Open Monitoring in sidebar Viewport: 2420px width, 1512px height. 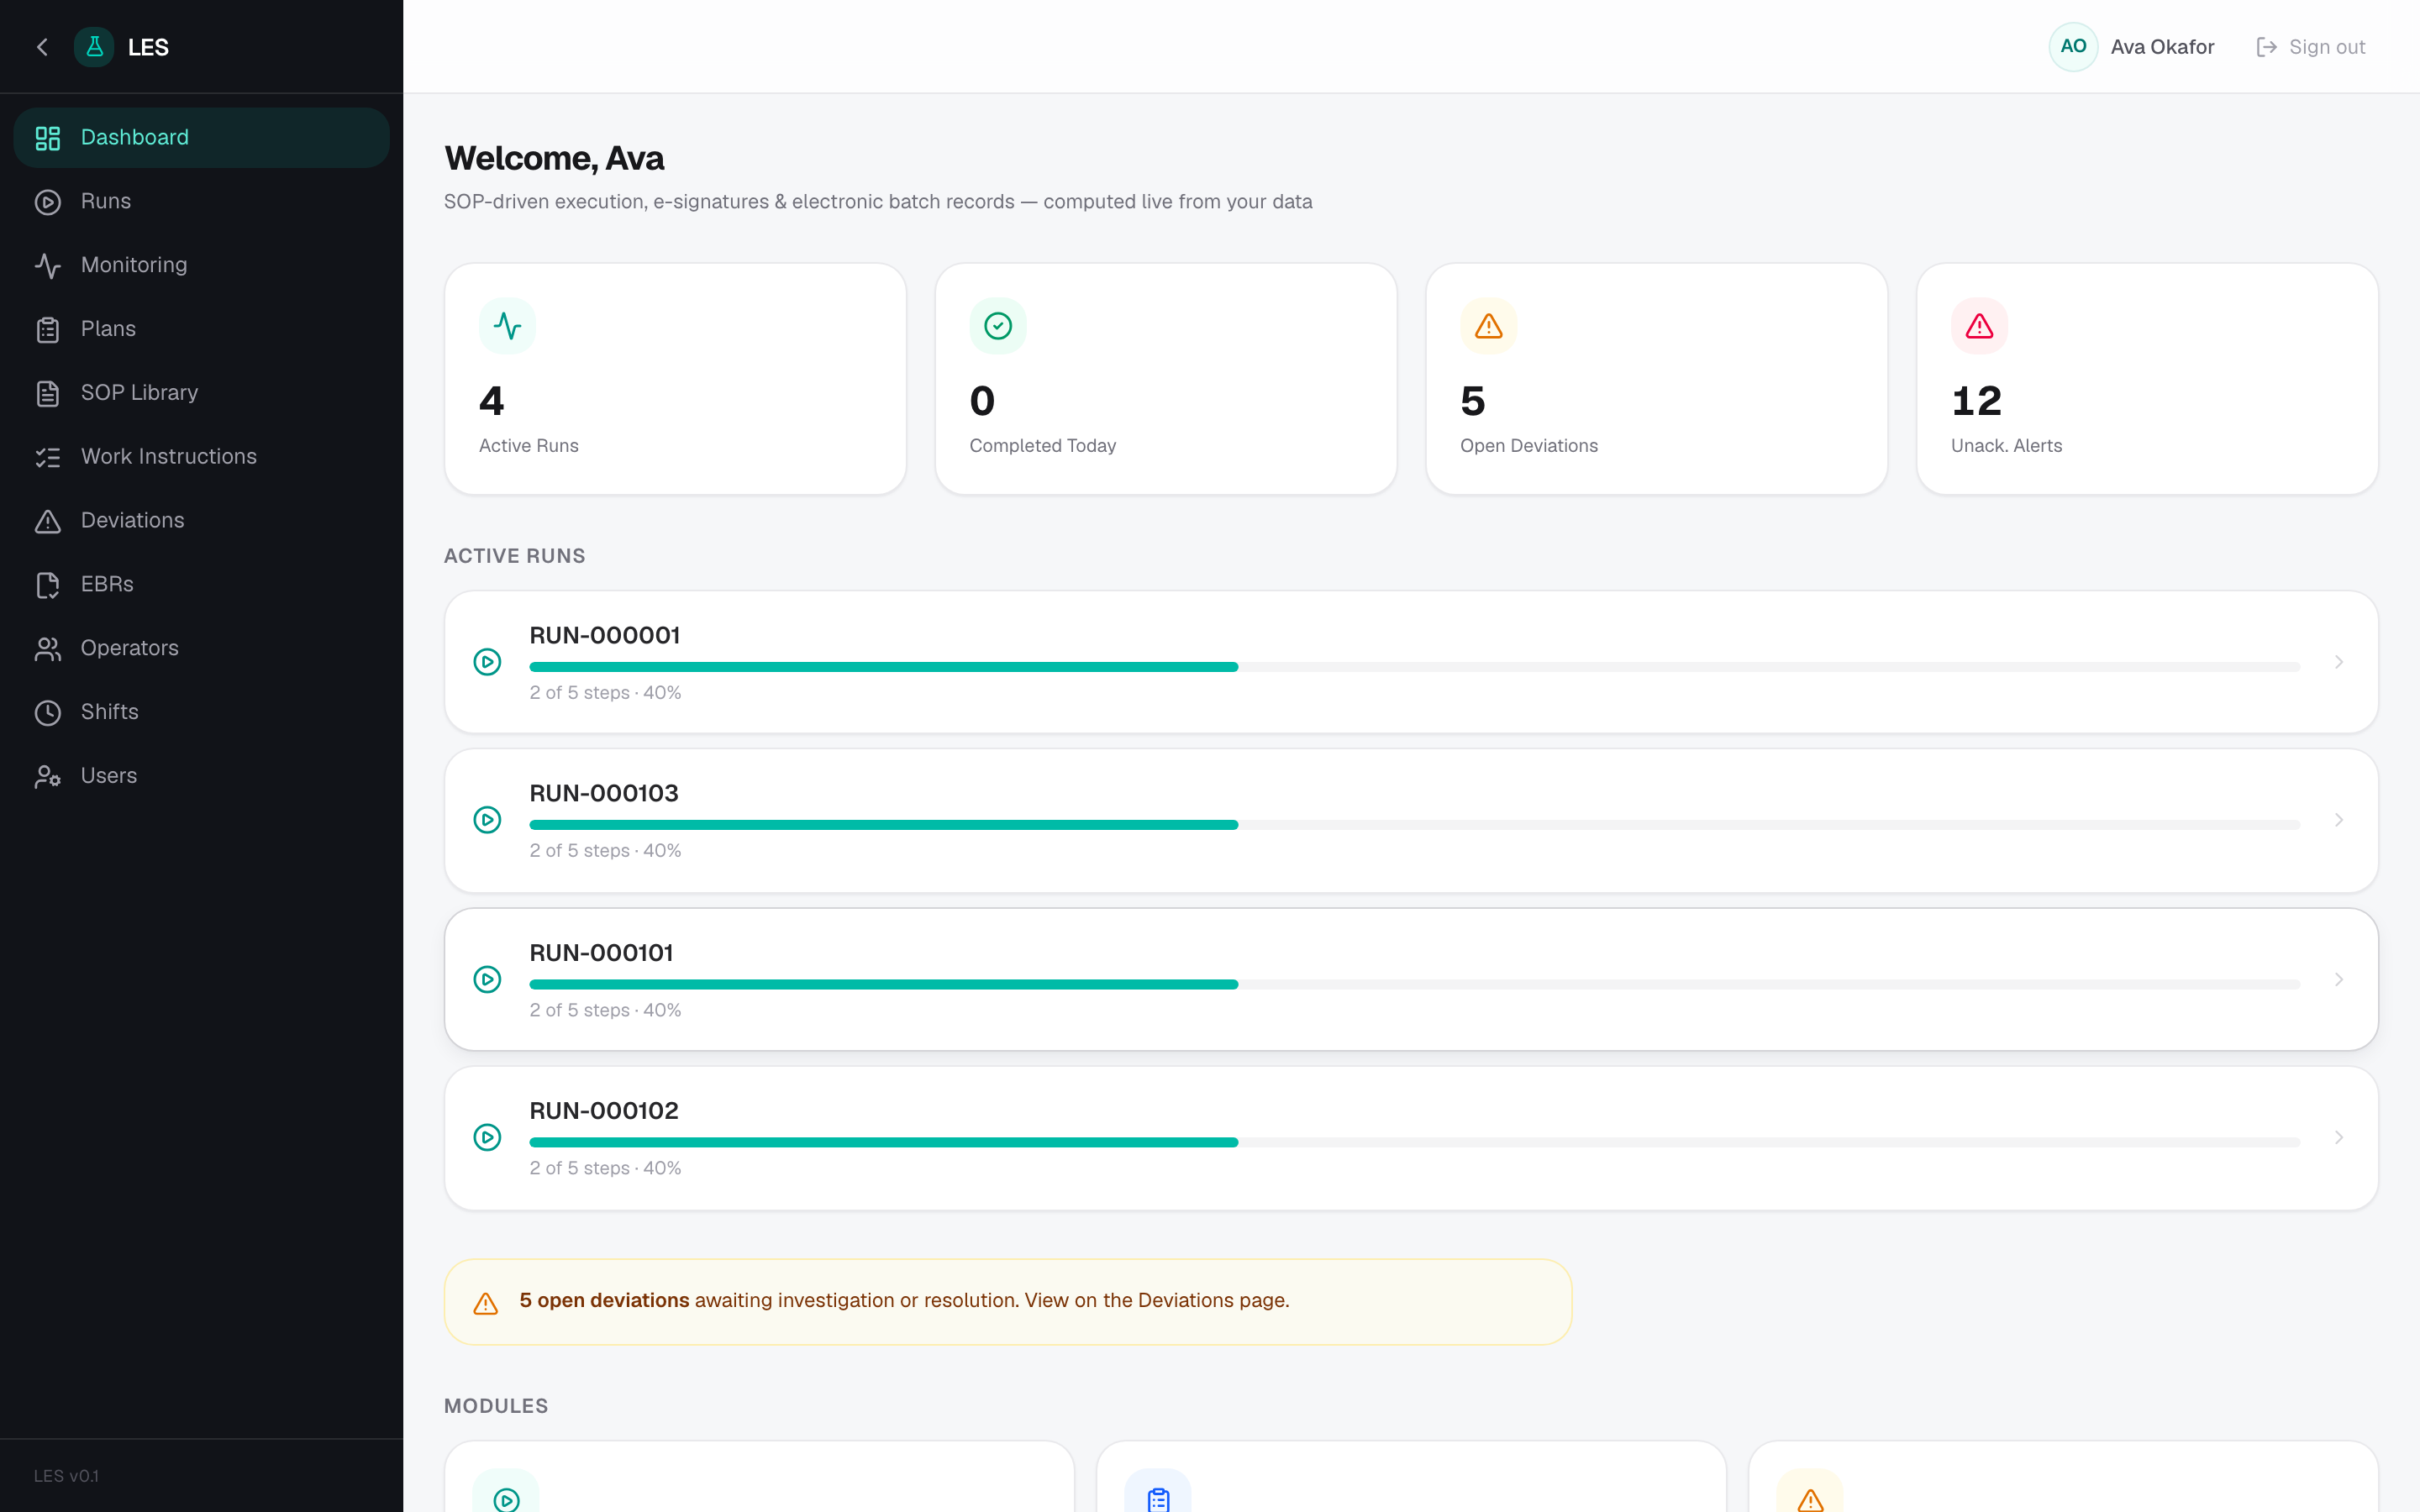click(201, 266)
